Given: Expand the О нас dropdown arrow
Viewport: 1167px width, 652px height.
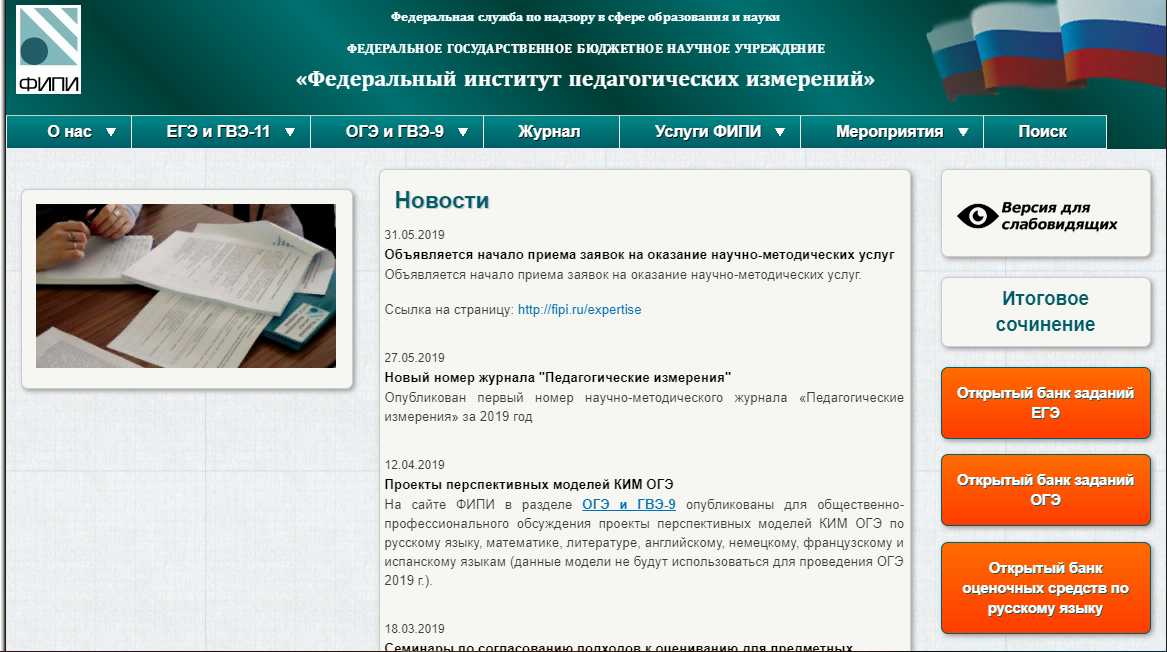Looking at the screenshot, I should [x=111, y=132].
